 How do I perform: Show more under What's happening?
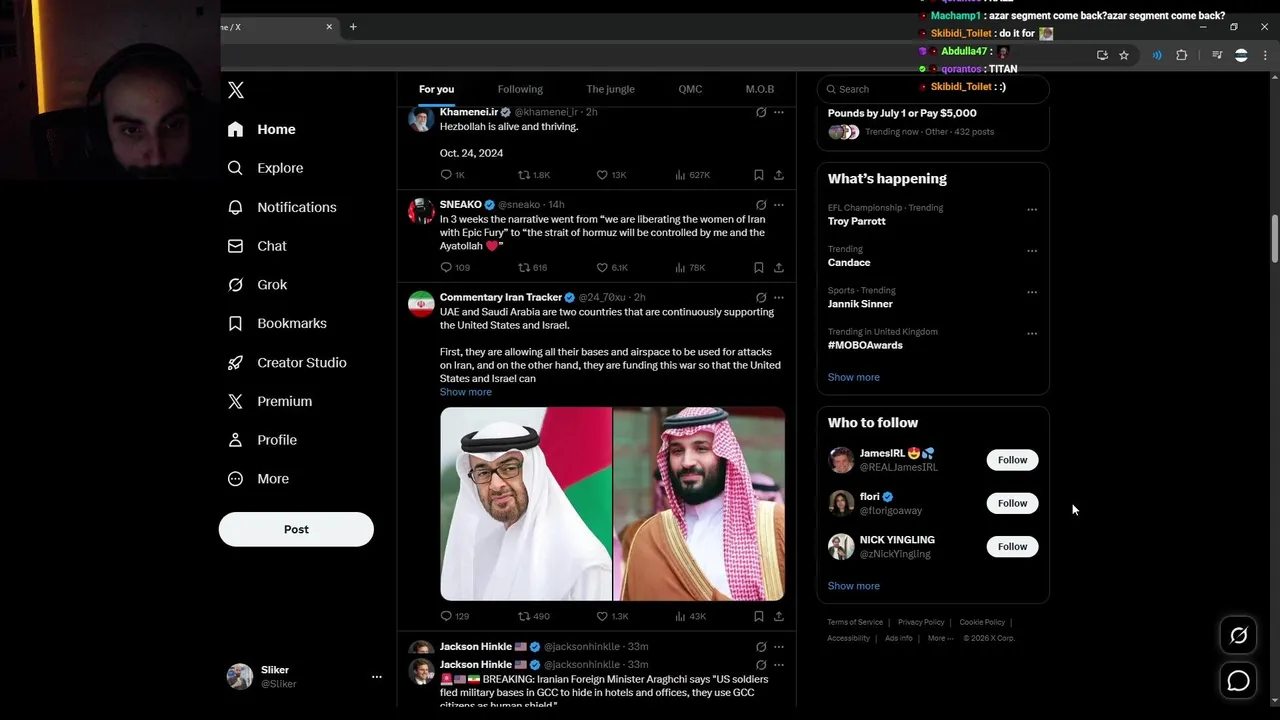pos(854,377)
